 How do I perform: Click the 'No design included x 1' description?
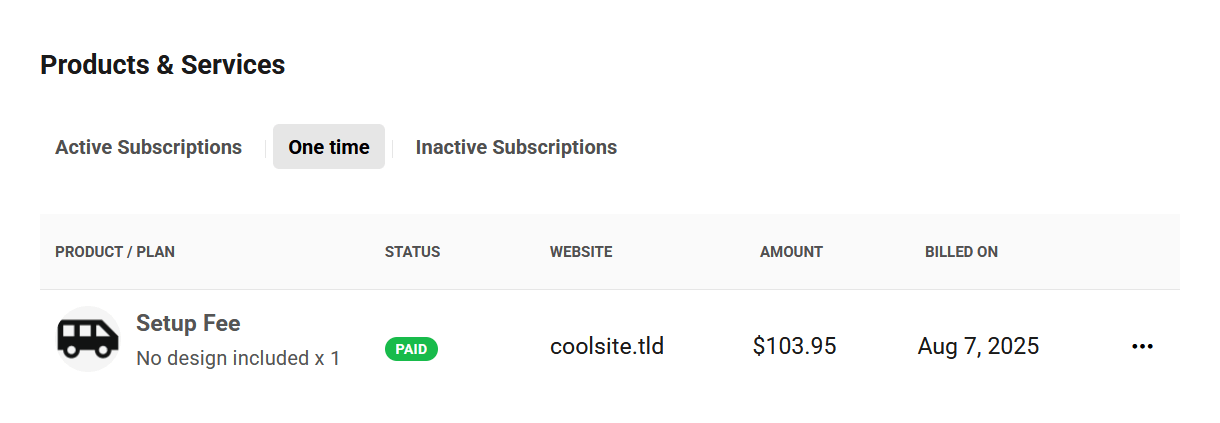coord(238,358)
